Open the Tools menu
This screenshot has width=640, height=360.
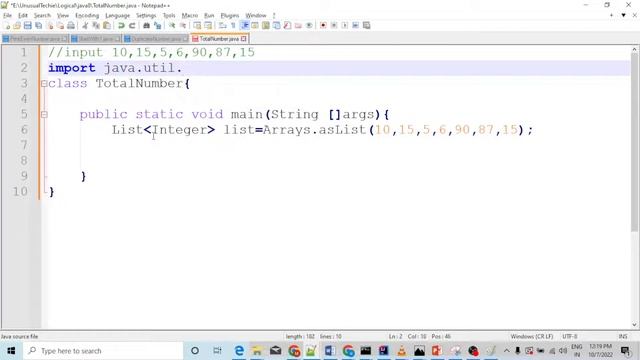(169, 16)
